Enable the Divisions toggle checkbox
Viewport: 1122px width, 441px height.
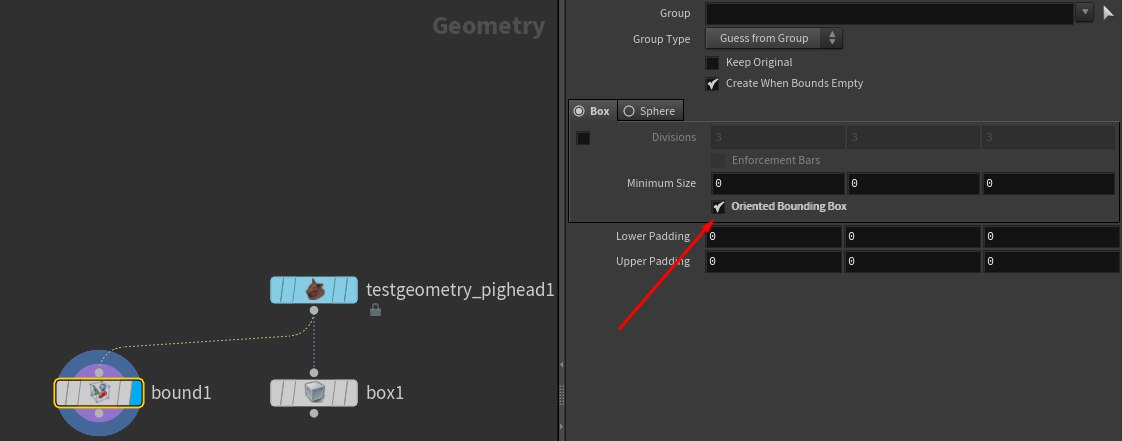[x=583, y=138]
